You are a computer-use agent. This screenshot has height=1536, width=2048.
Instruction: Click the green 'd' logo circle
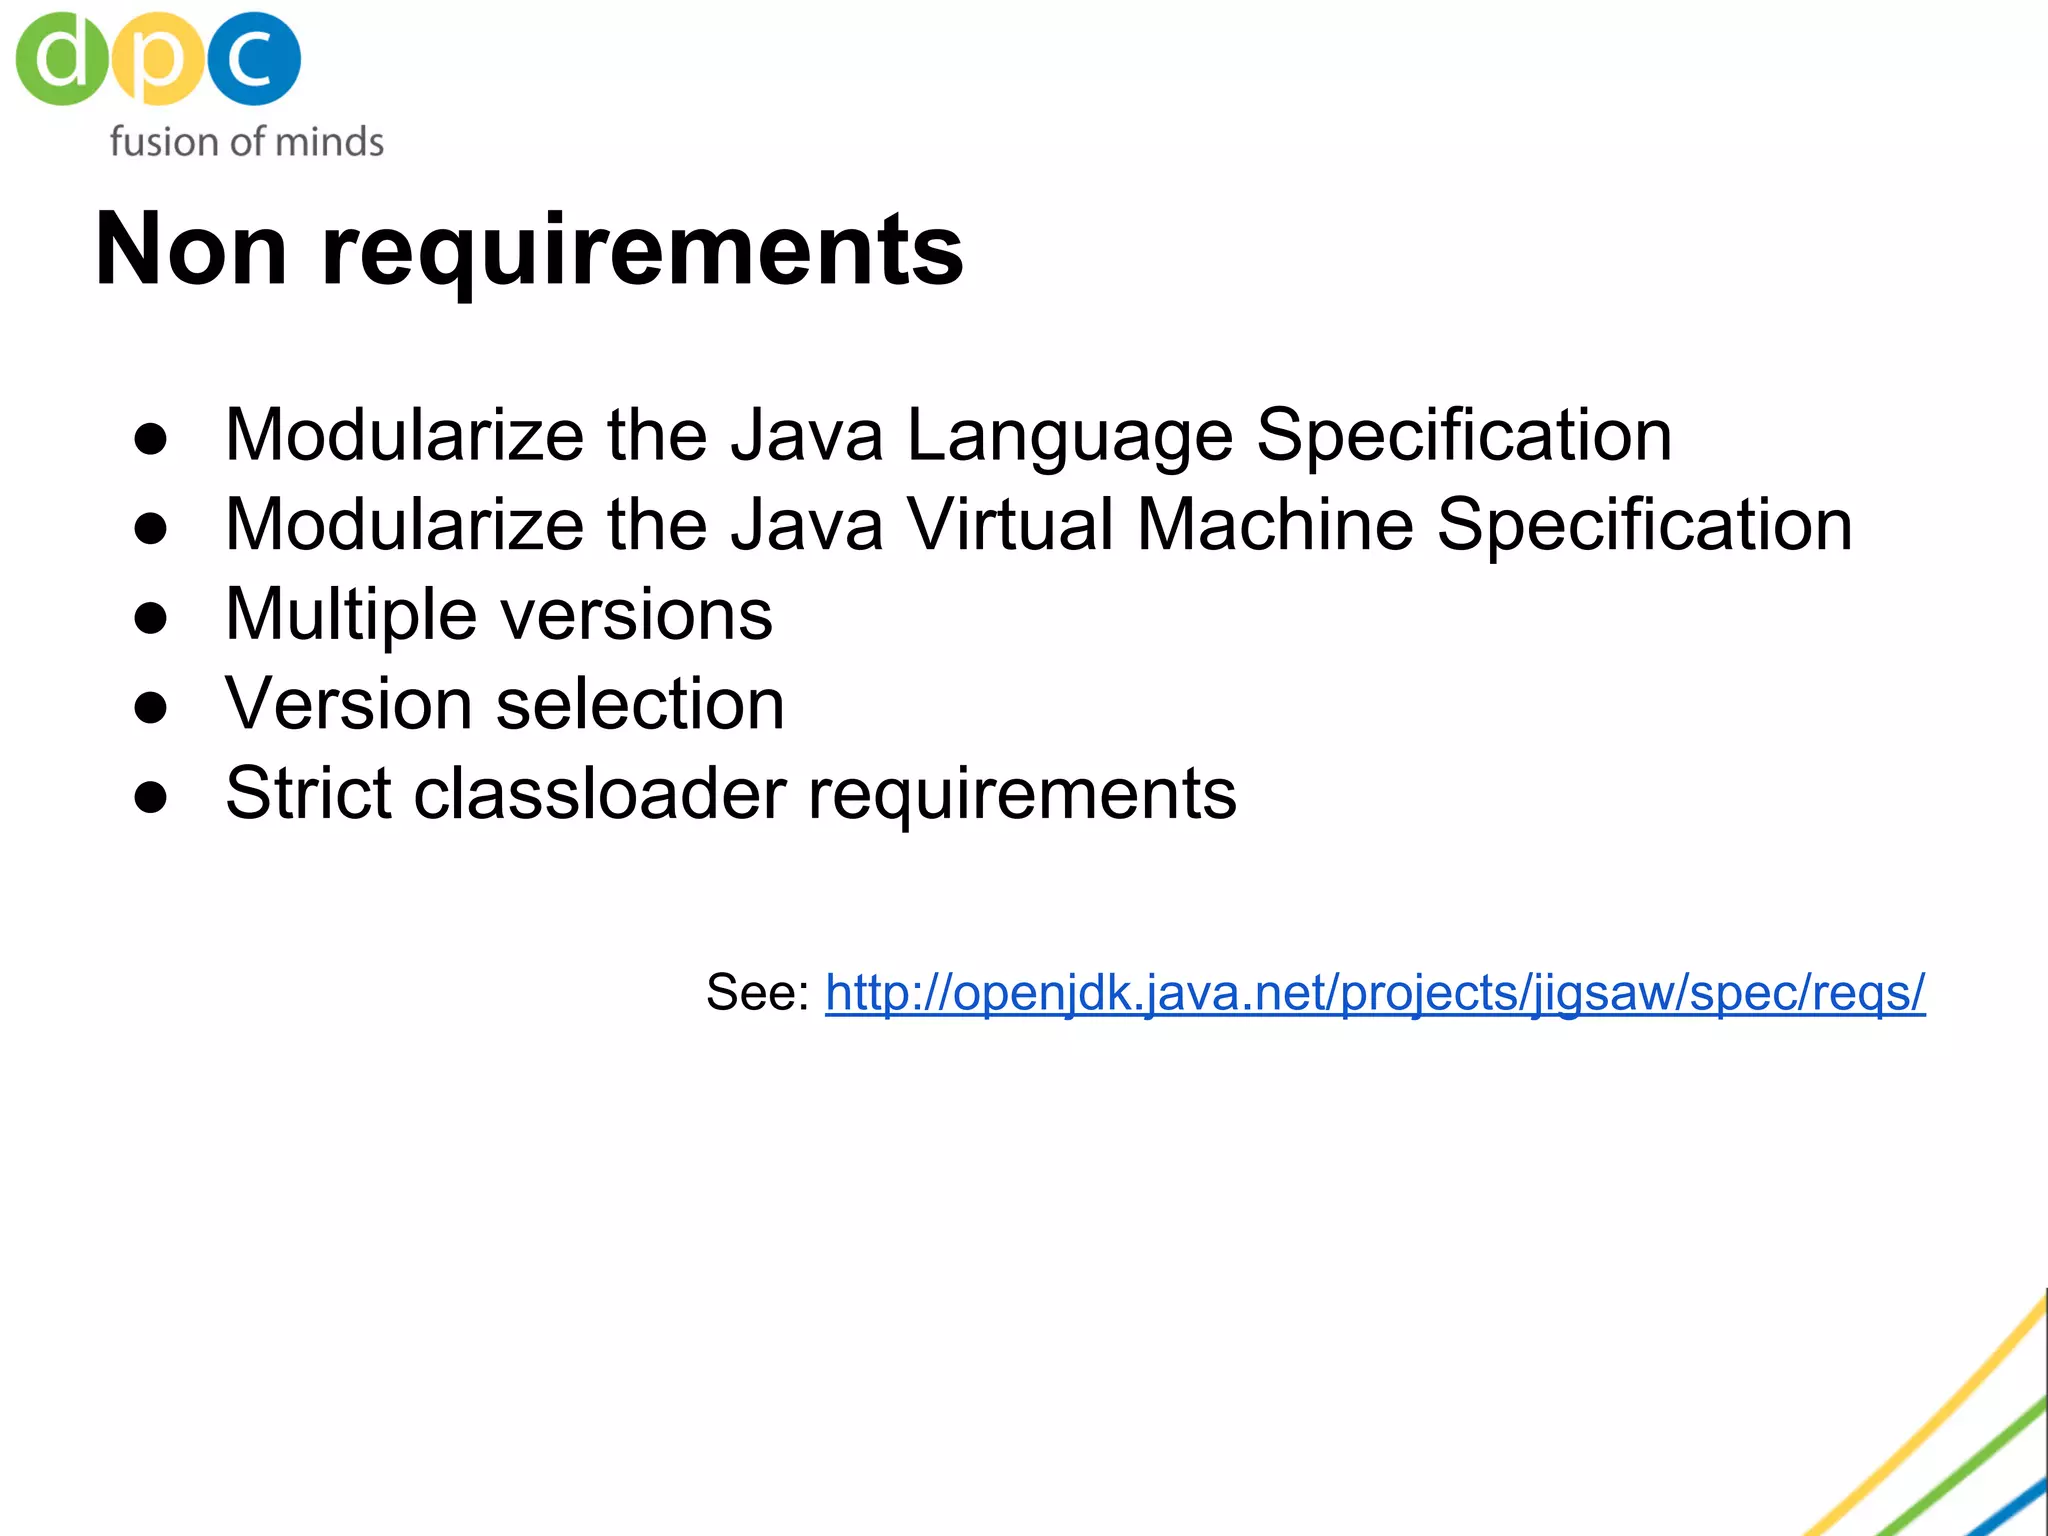pos(61,58)
